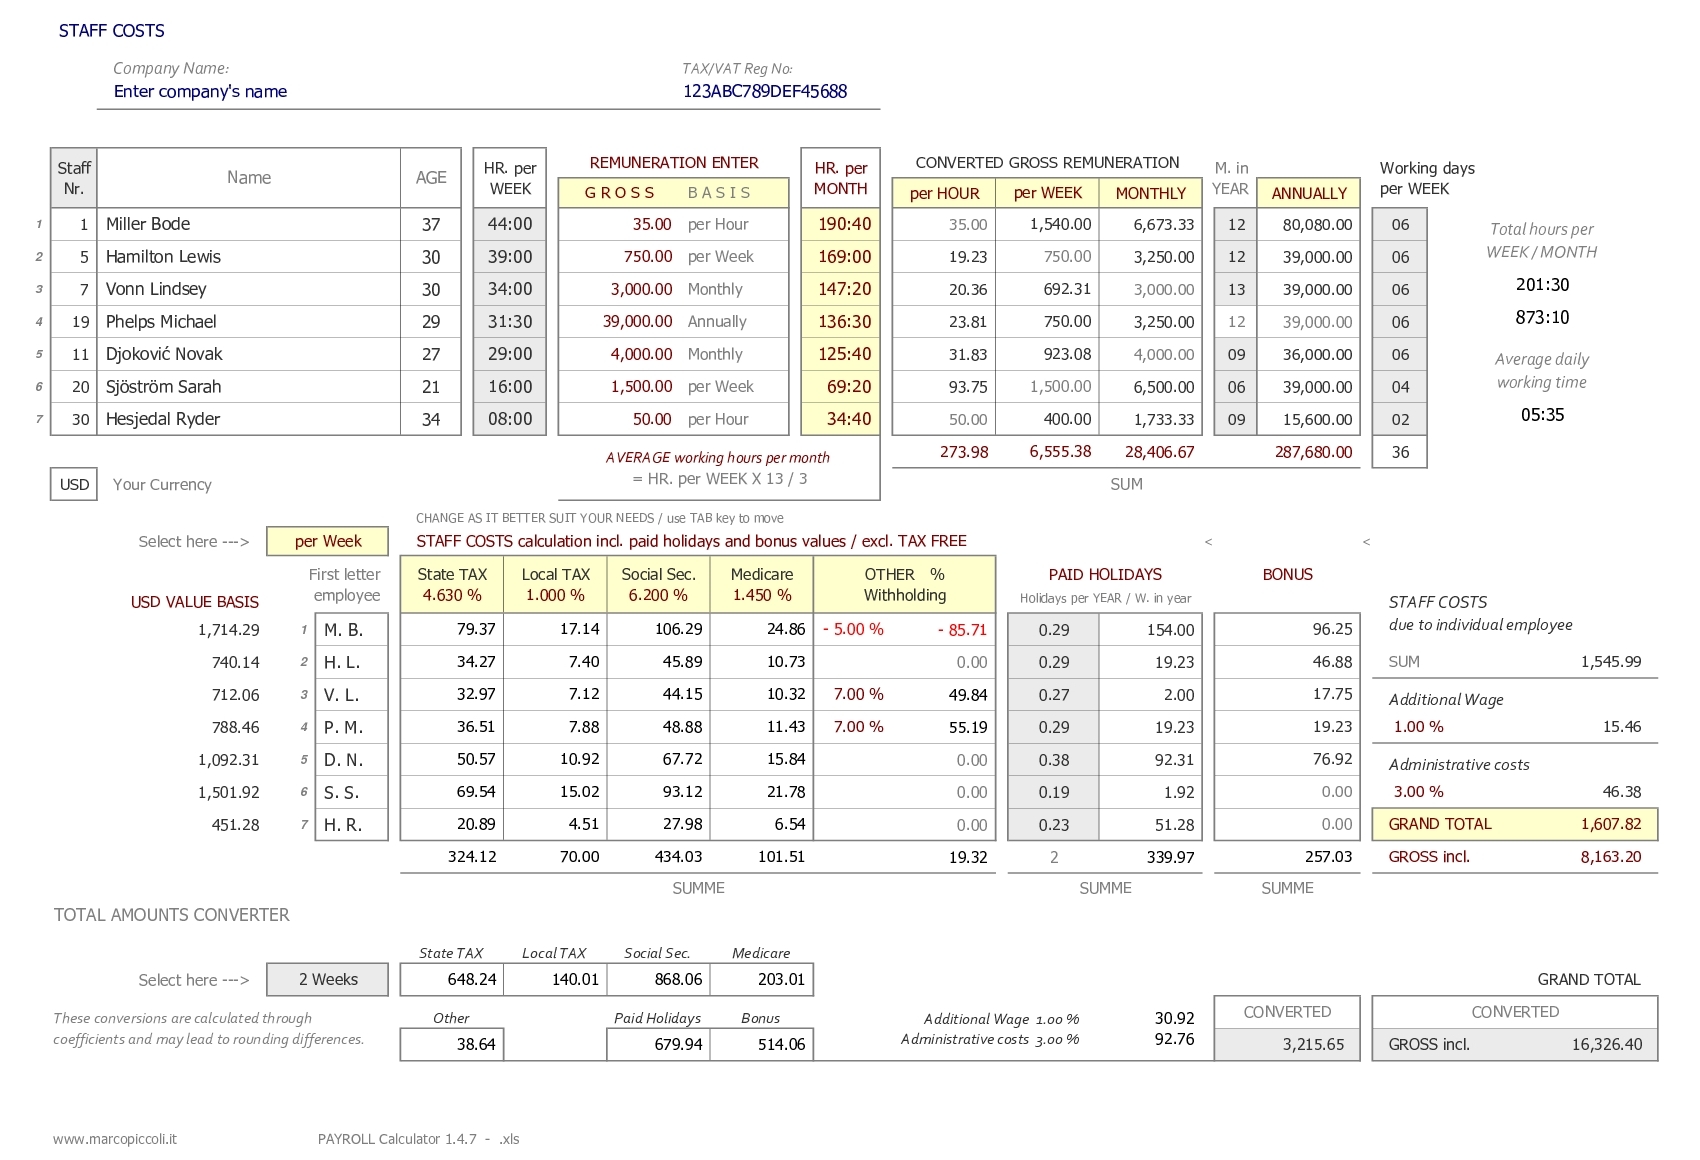Select the monthly total 28,406.67

click(1159, 452)
